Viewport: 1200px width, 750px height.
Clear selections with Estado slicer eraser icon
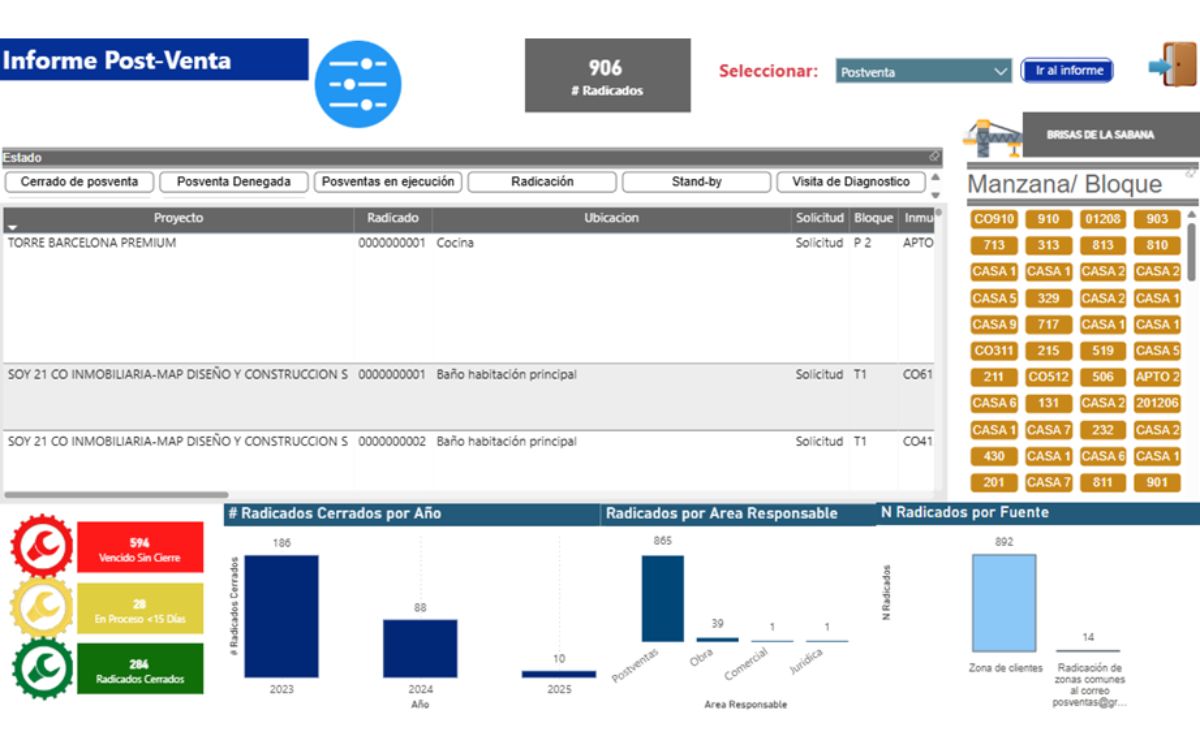point(934,156)
